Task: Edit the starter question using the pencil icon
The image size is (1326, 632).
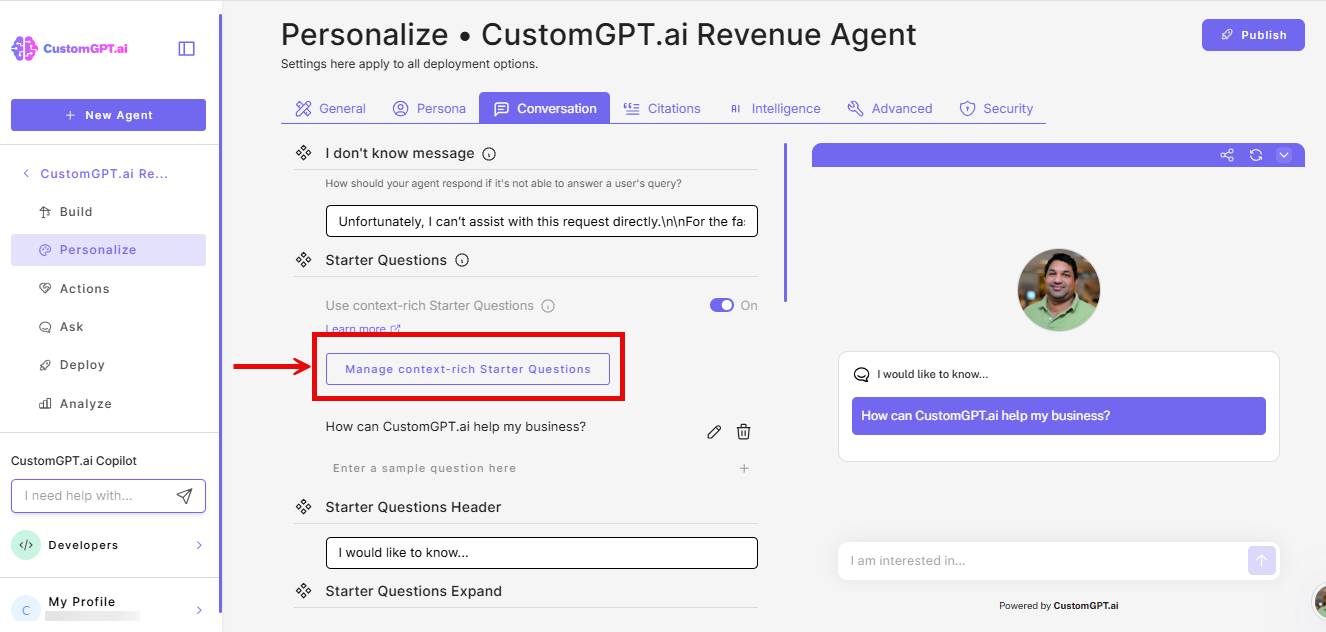Action: (x=713, y=430)
